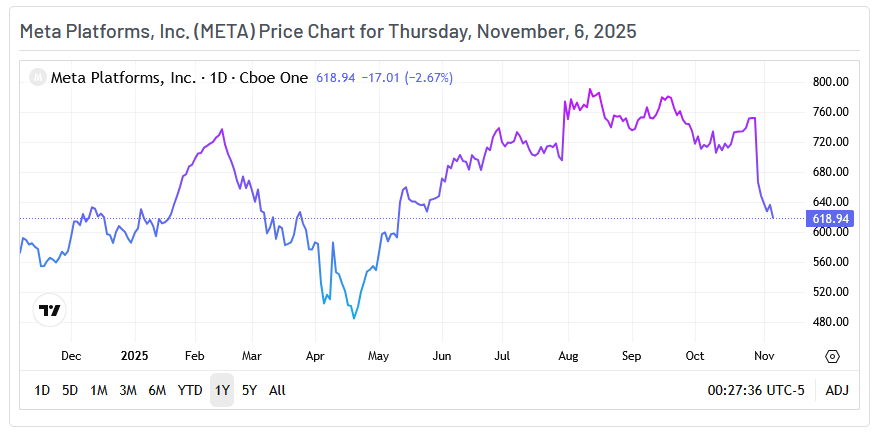Screen dimensions: 875x433
Task: Select the YTD range option
Action: click(190, 390)
